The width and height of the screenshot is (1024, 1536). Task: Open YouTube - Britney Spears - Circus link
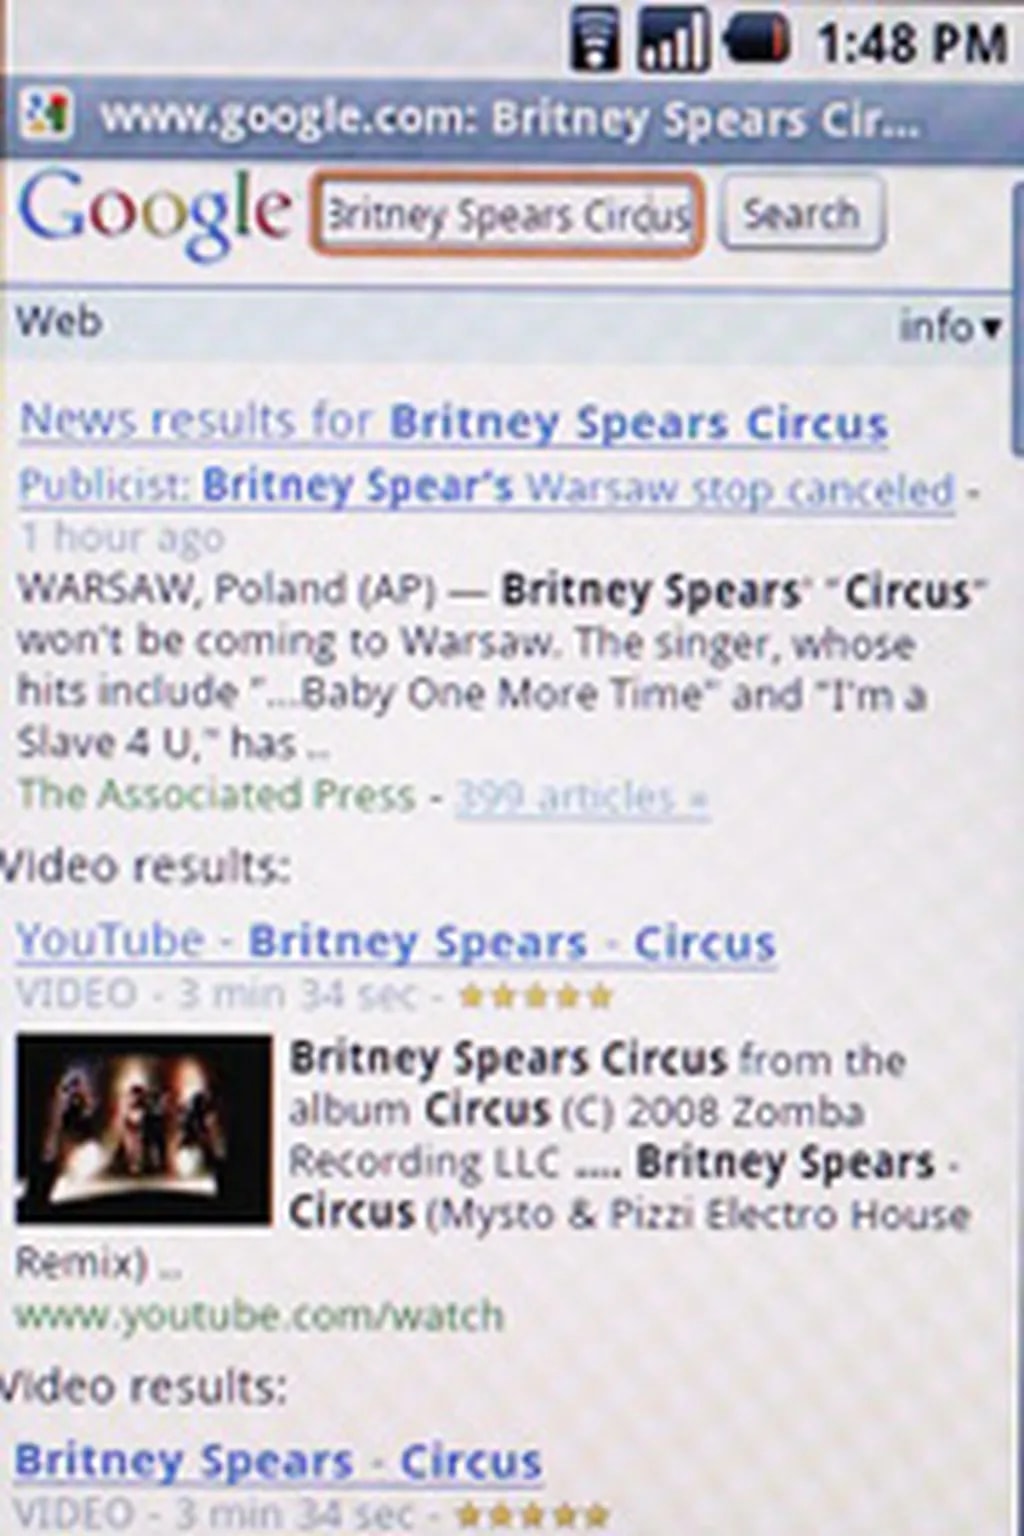pos(396,942)
